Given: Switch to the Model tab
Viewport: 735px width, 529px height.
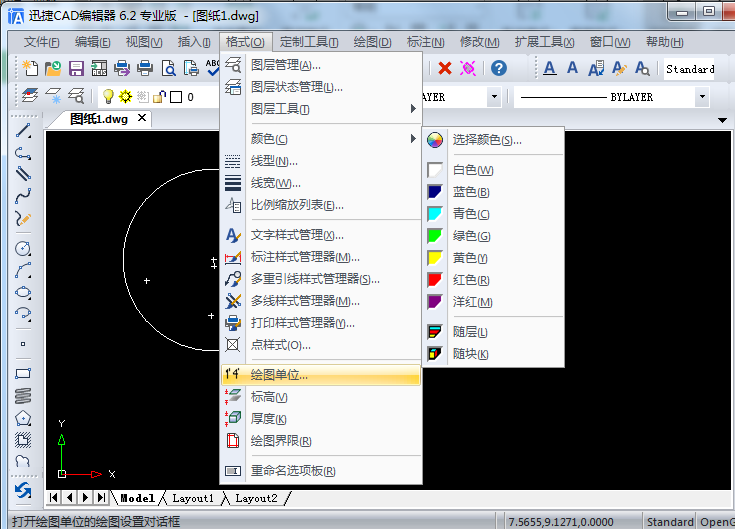Looking at the screenshot, I should click(x=137, y=498).
